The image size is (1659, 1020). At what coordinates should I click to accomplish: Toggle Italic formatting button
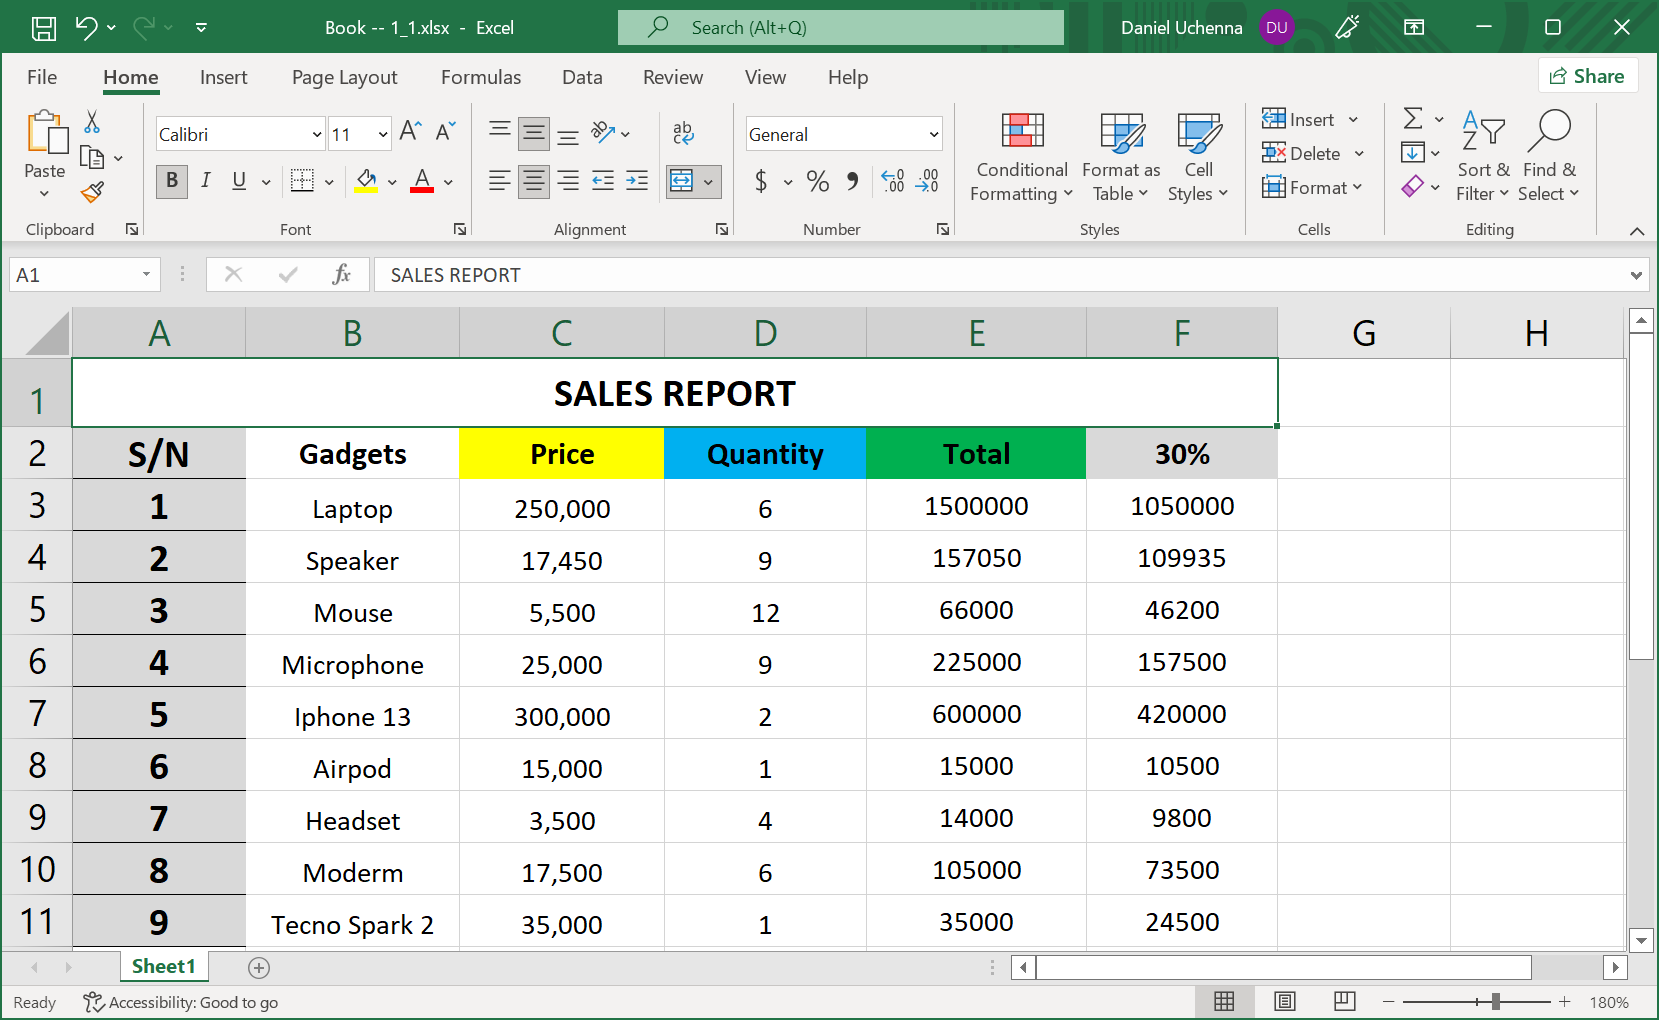[x=205, y=181]
